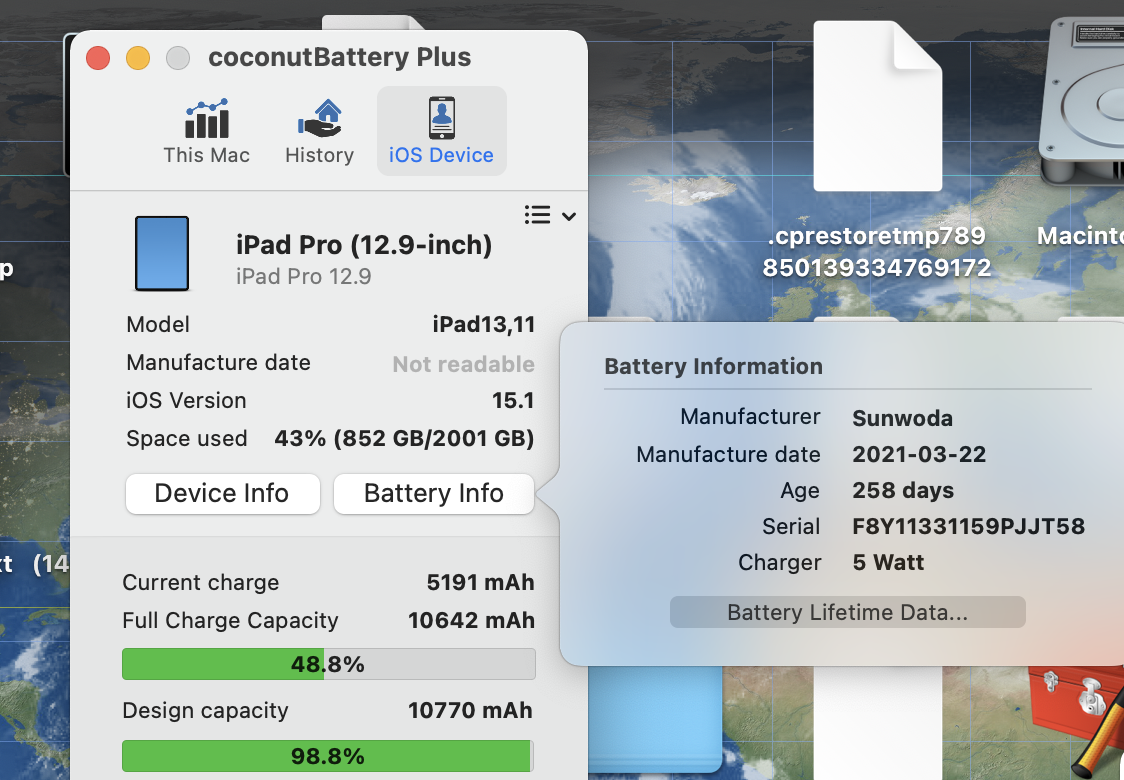
Task: Click the Battery Info button
Action: pyautogui.click(x=434, y=493)
